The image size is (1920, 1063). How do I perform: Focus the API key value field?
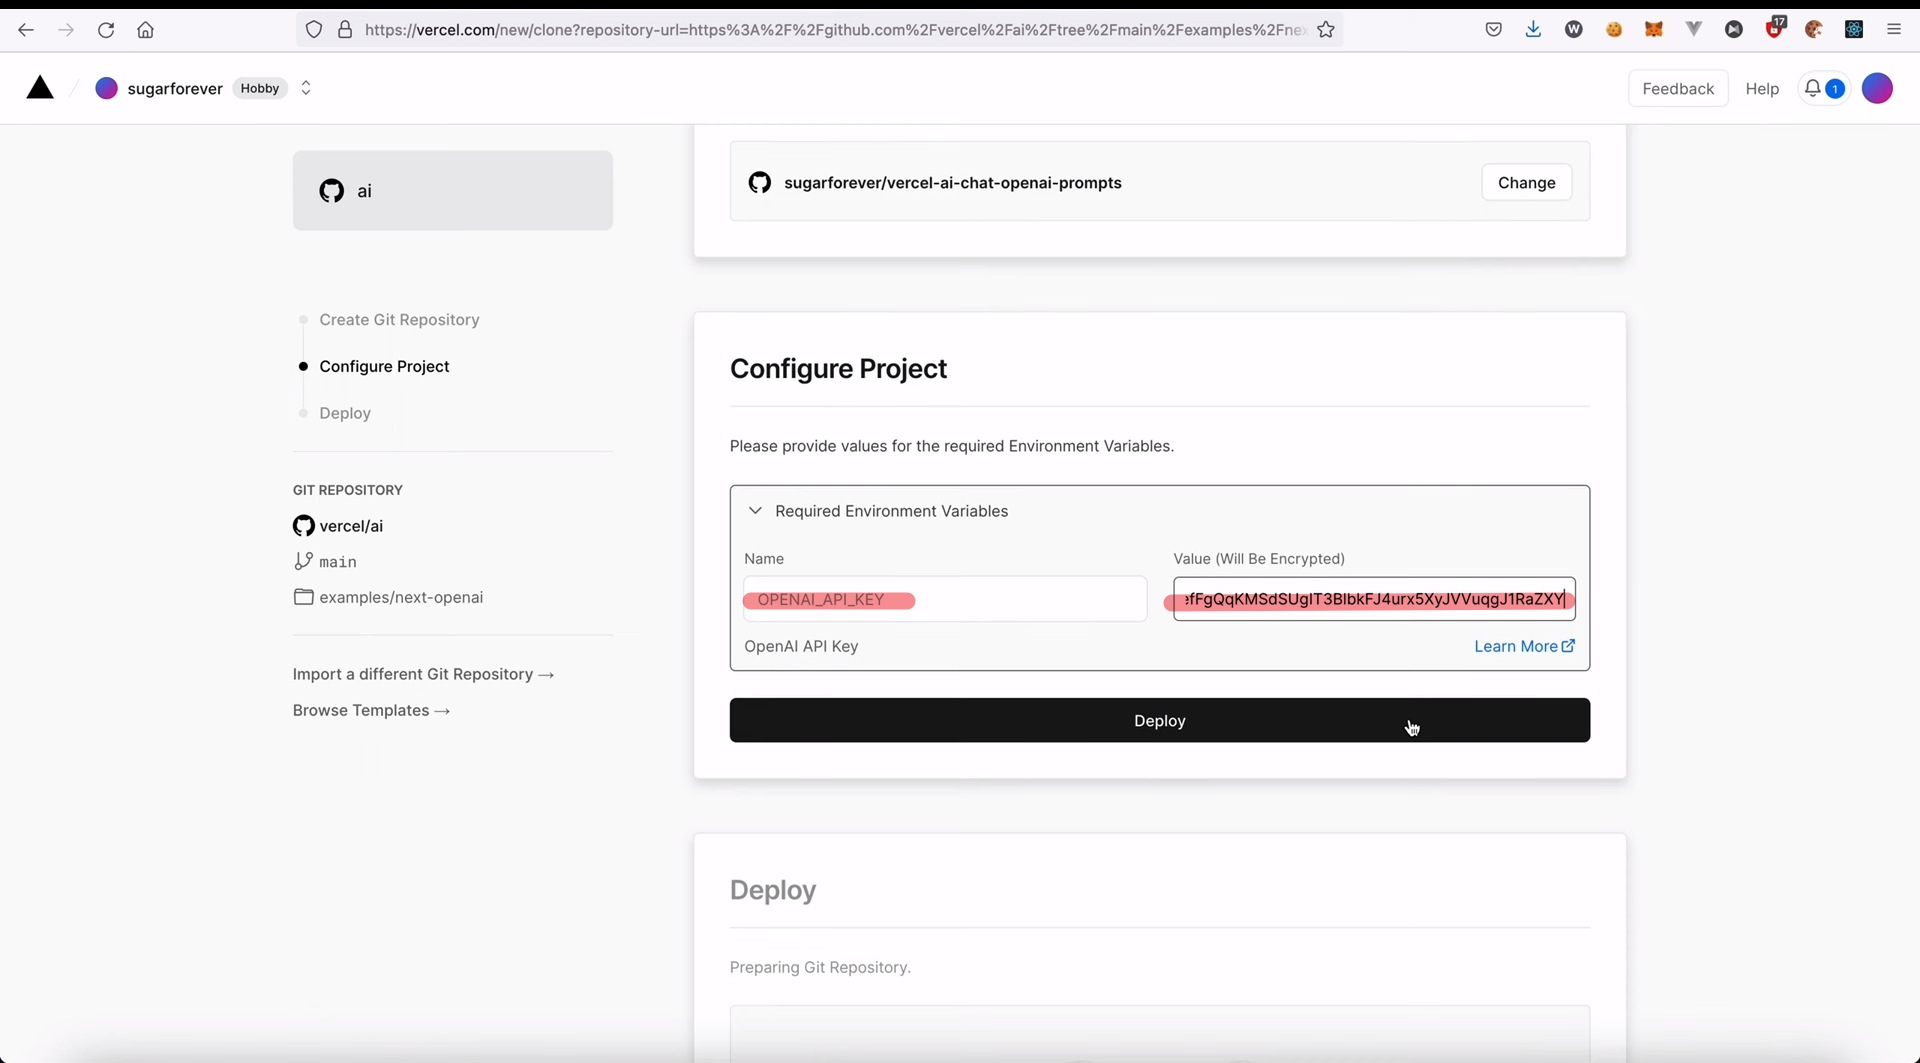(1373, 599)
